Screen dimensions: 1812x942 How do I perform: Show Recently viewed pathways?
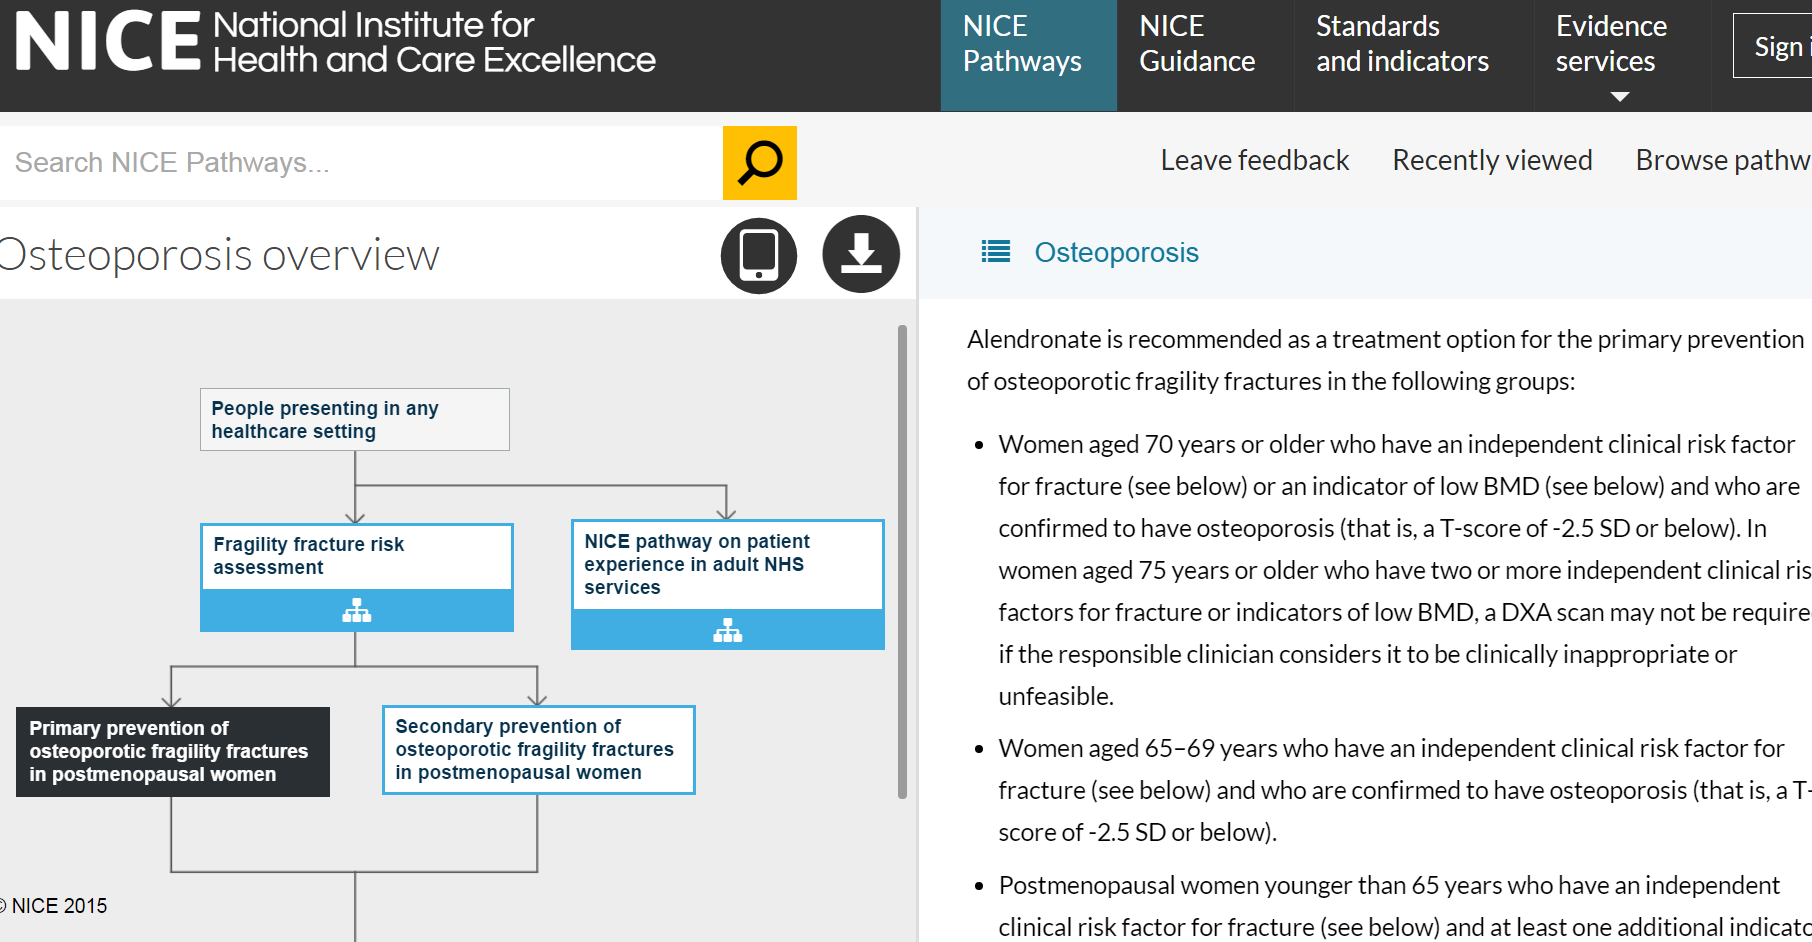pos(1492,160)
